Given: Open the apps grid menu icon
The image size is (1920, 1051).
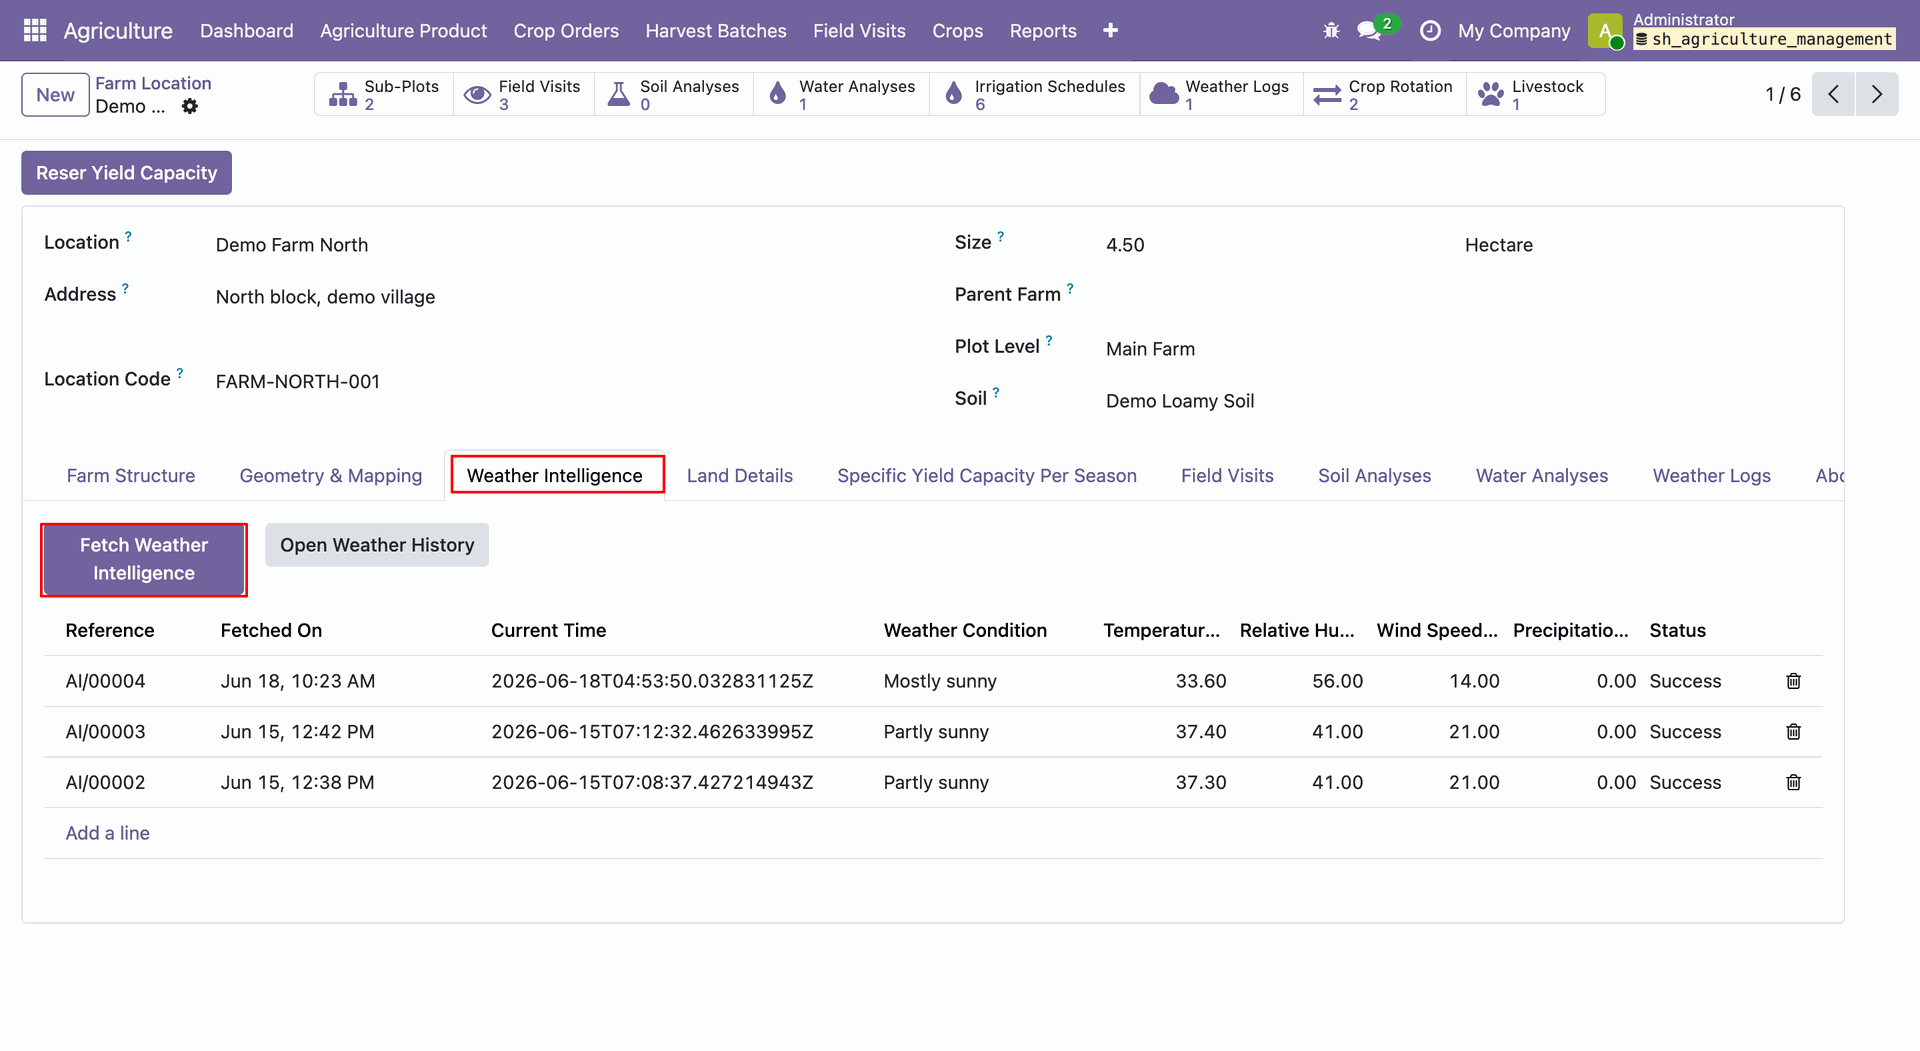Looking at the screenshot, I should (x=35, y=30).
